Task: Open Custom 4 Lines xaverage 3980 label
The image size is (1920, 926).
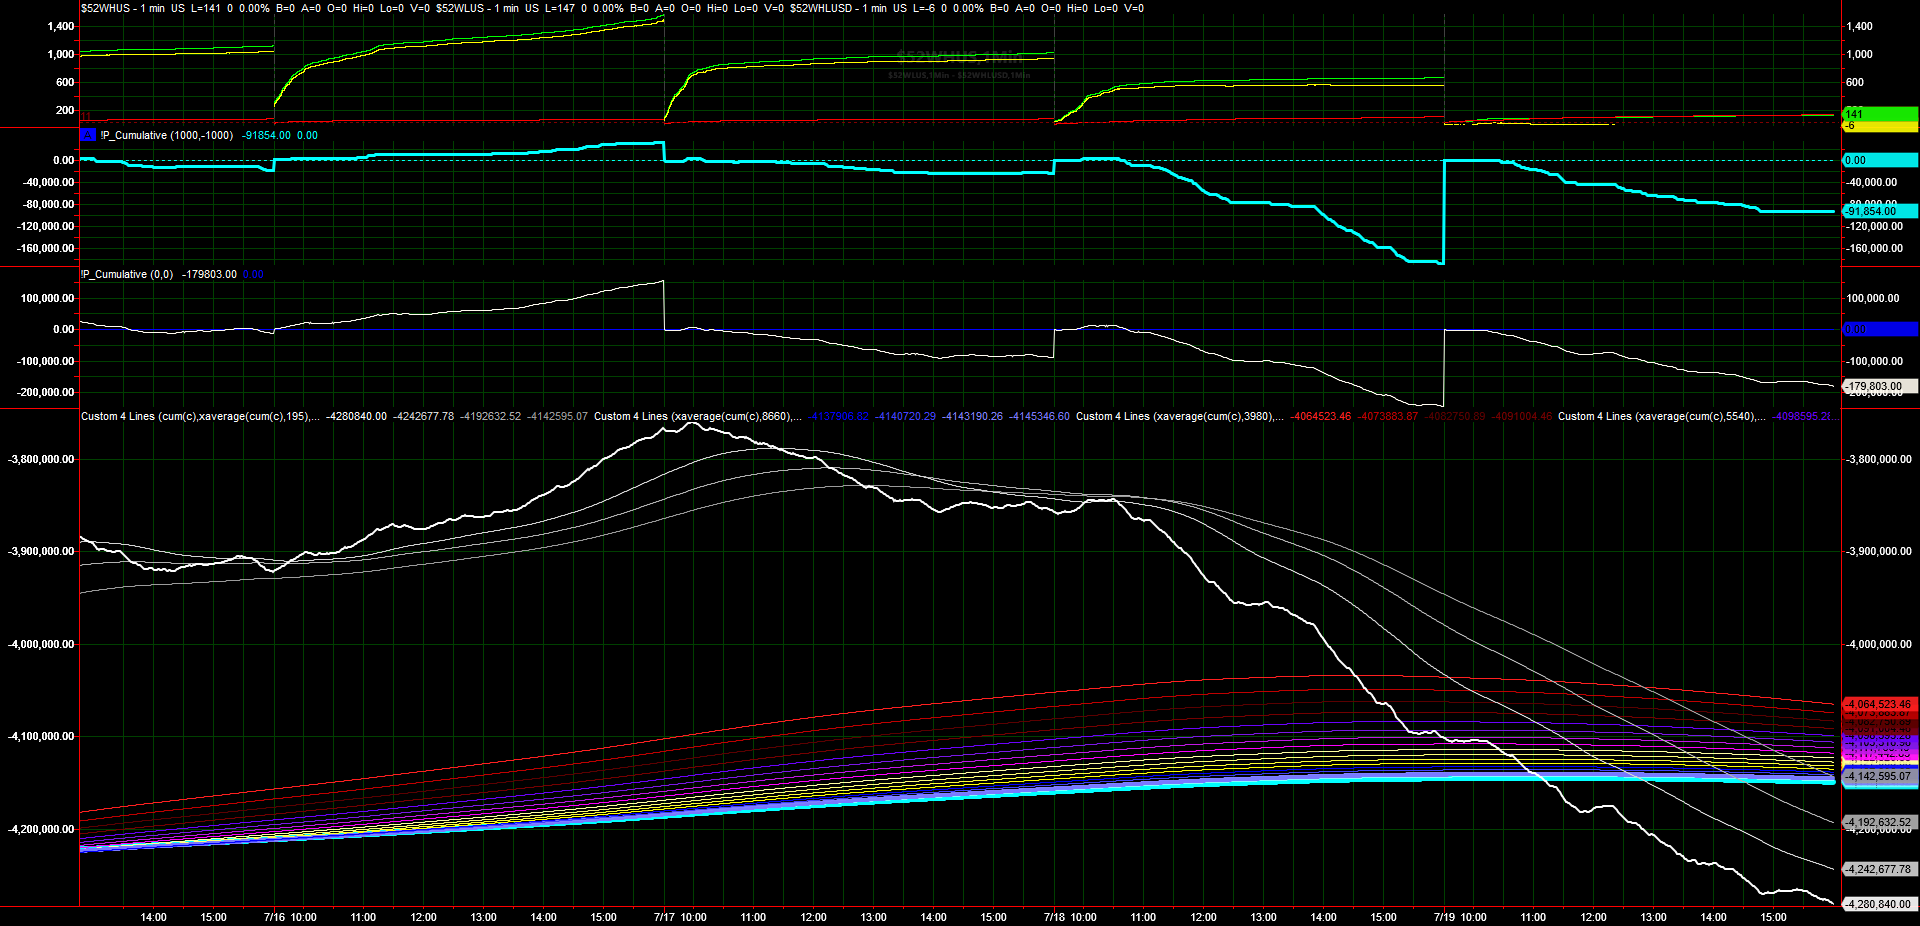Action: click(1179, 416)
